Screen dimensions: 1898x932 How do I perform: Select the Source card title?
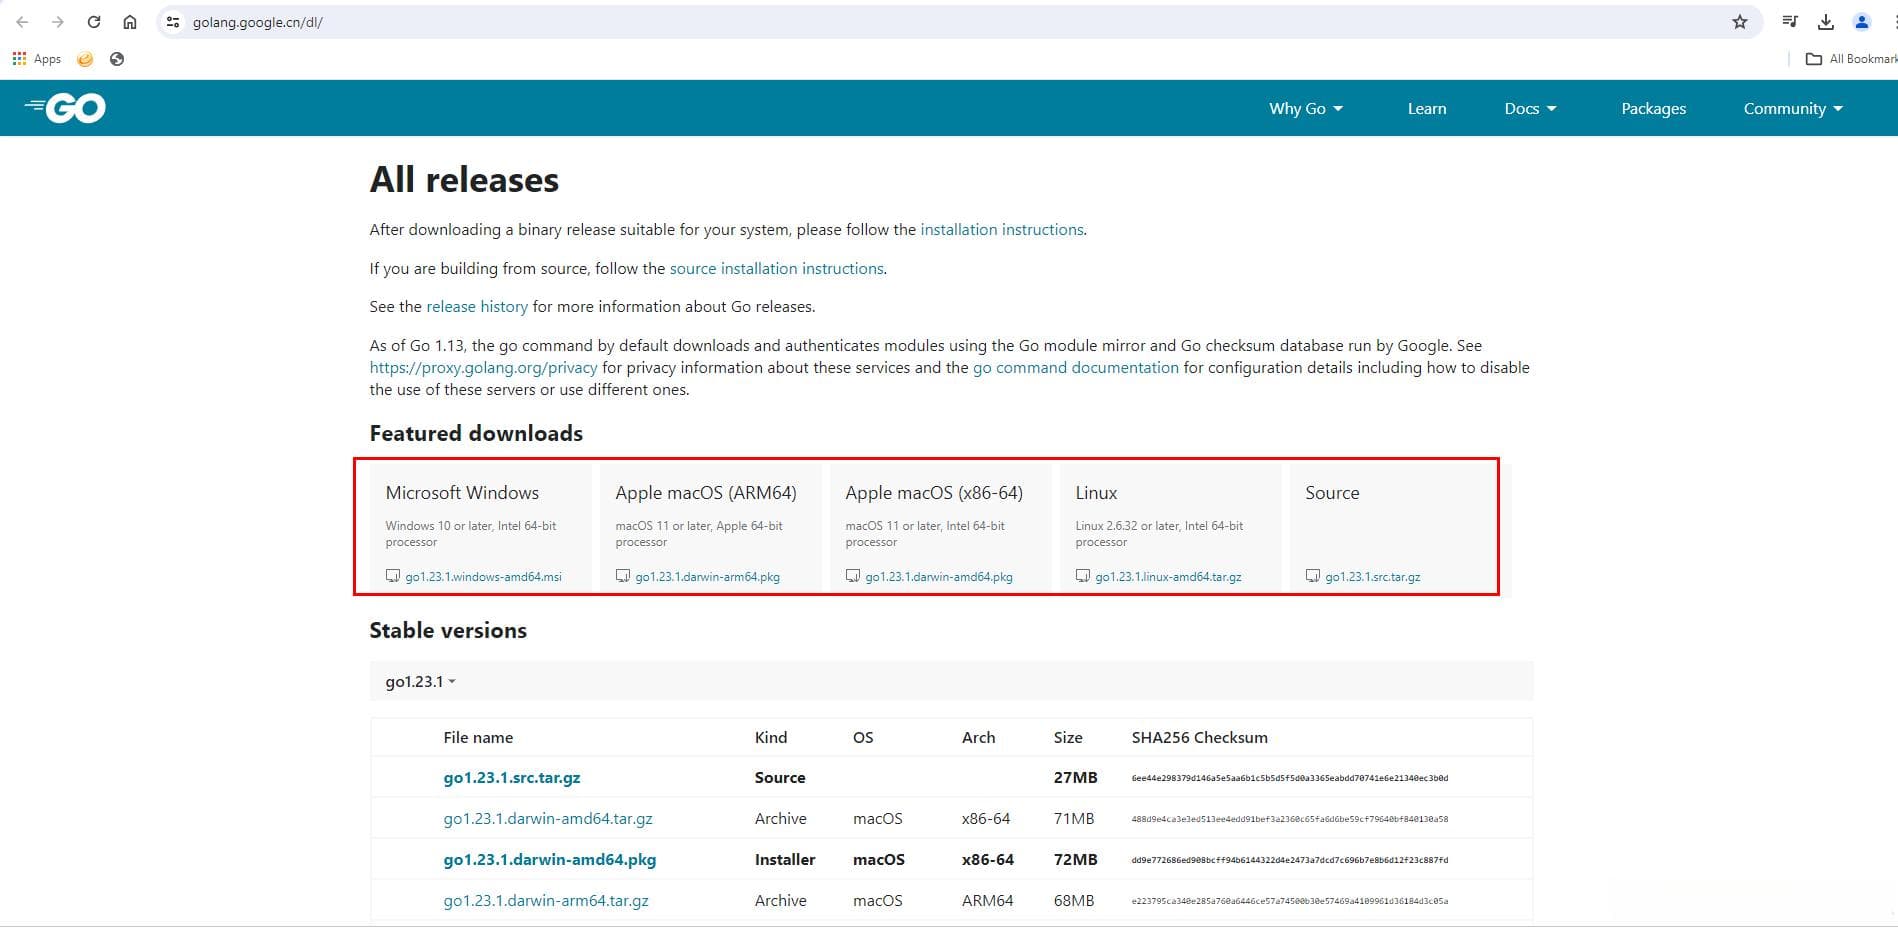(1332, 493)
